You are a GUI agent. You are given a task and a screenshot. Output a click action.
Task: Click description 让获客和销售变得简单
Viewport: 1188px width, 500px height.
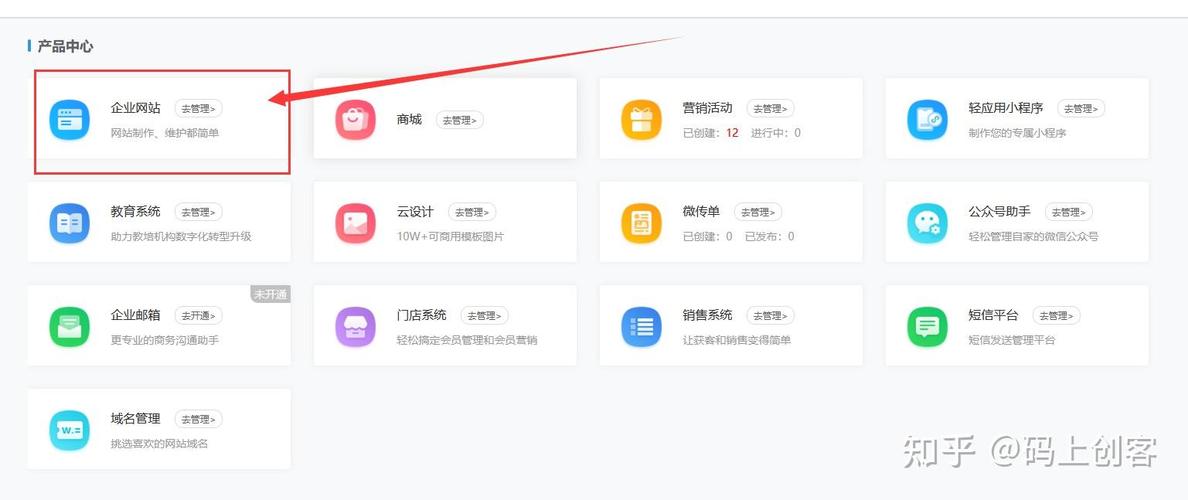pyautogui.click(x=737, y=341)
